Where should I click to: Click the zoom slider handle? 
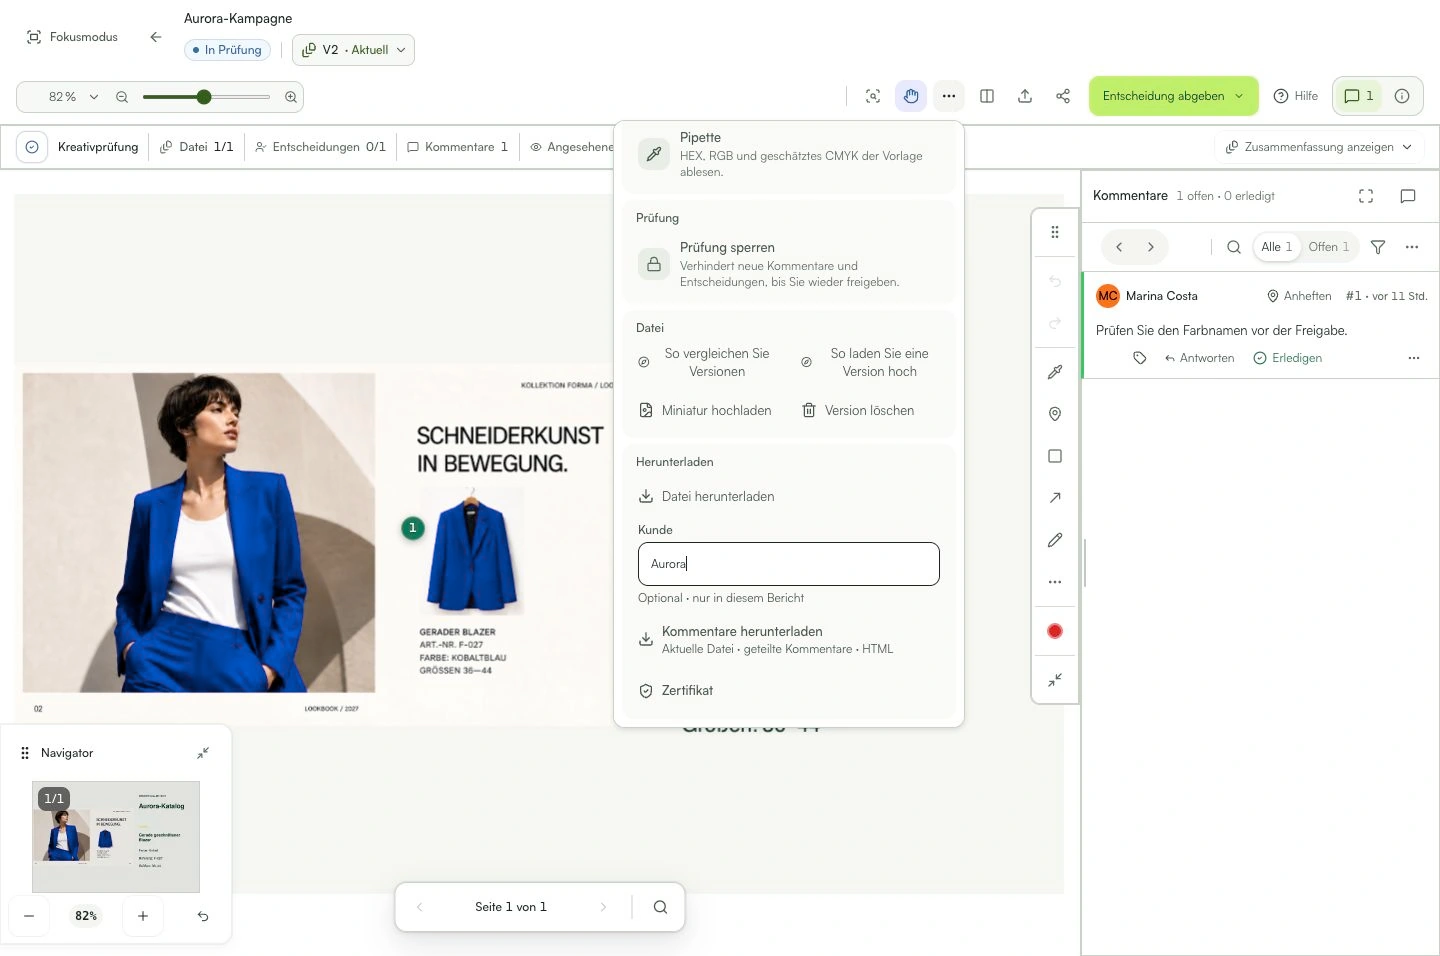point(204,97)
